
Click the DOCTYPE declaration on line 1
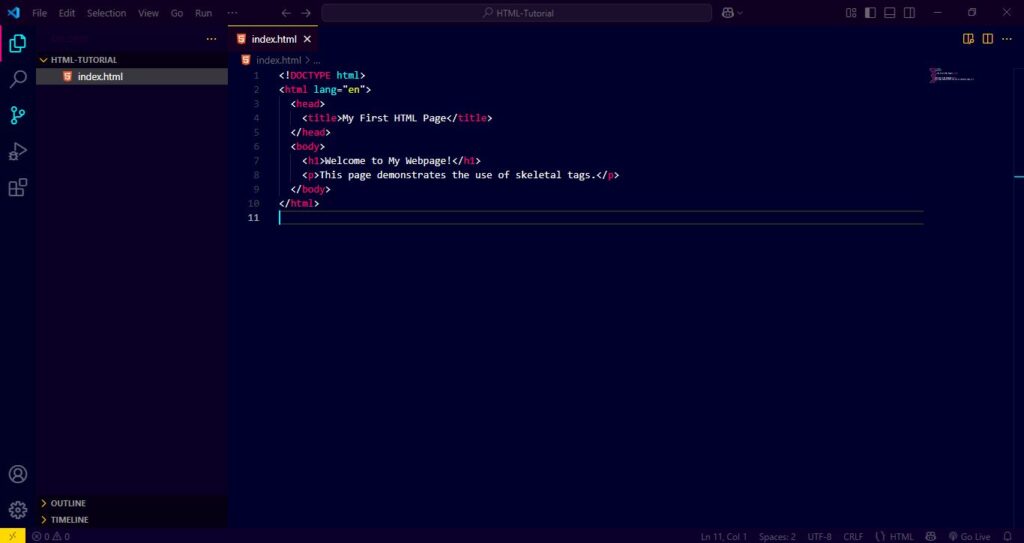coord(322,76)
